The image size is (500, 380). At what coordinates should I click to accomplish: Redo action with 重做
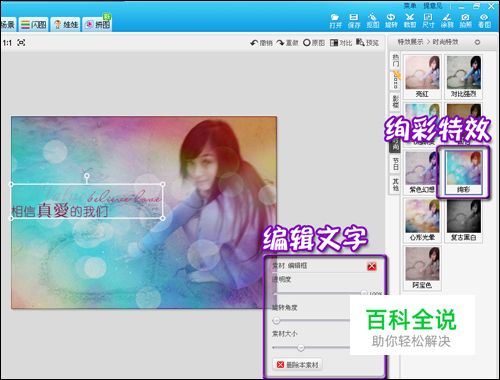[x=287, y=43]
